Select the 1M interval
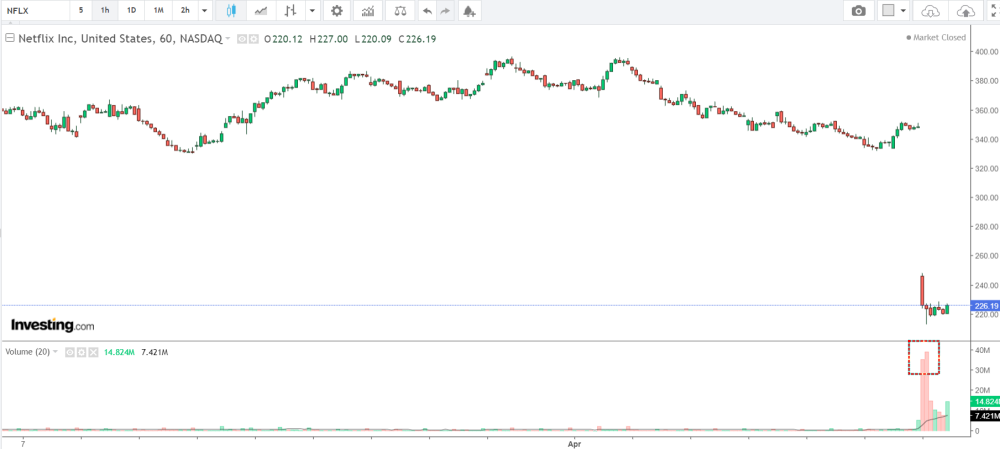This screenshot has height=449, width=1000. 159,11
